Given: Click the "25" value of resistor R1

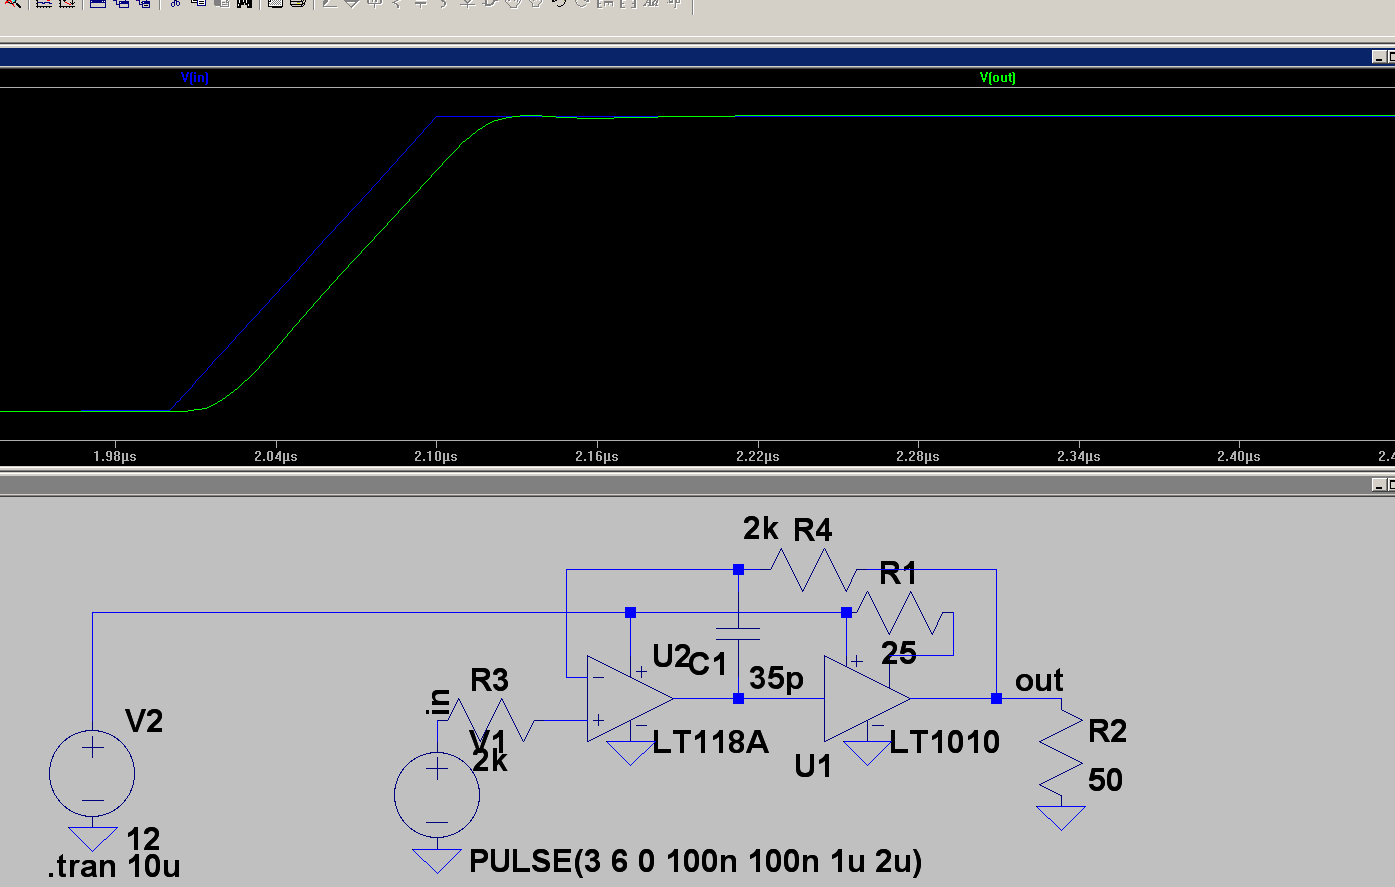Looking at the screenshot, I should click(899, 654).
